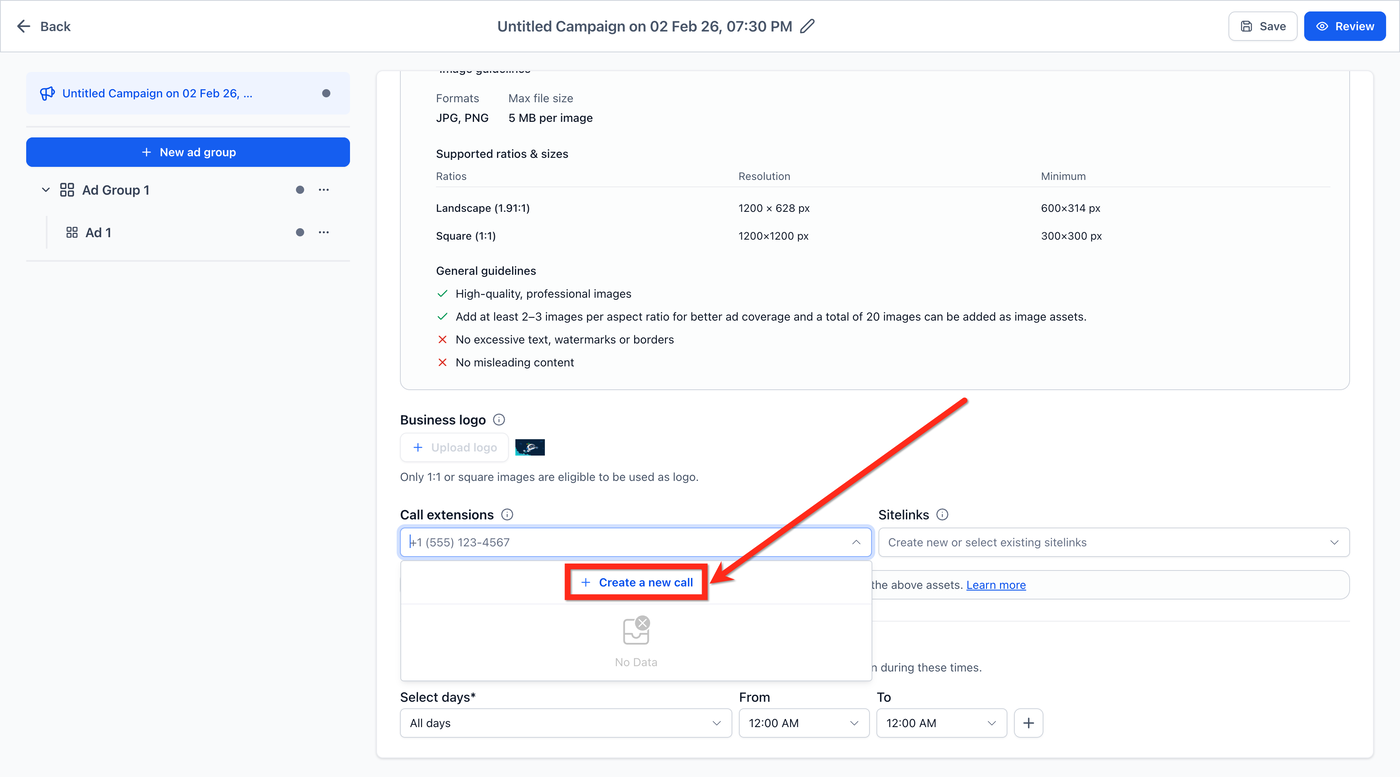Screen dimensions: 1400x777
Task: Click the New ad group button
Action: [x=188, y=152]
